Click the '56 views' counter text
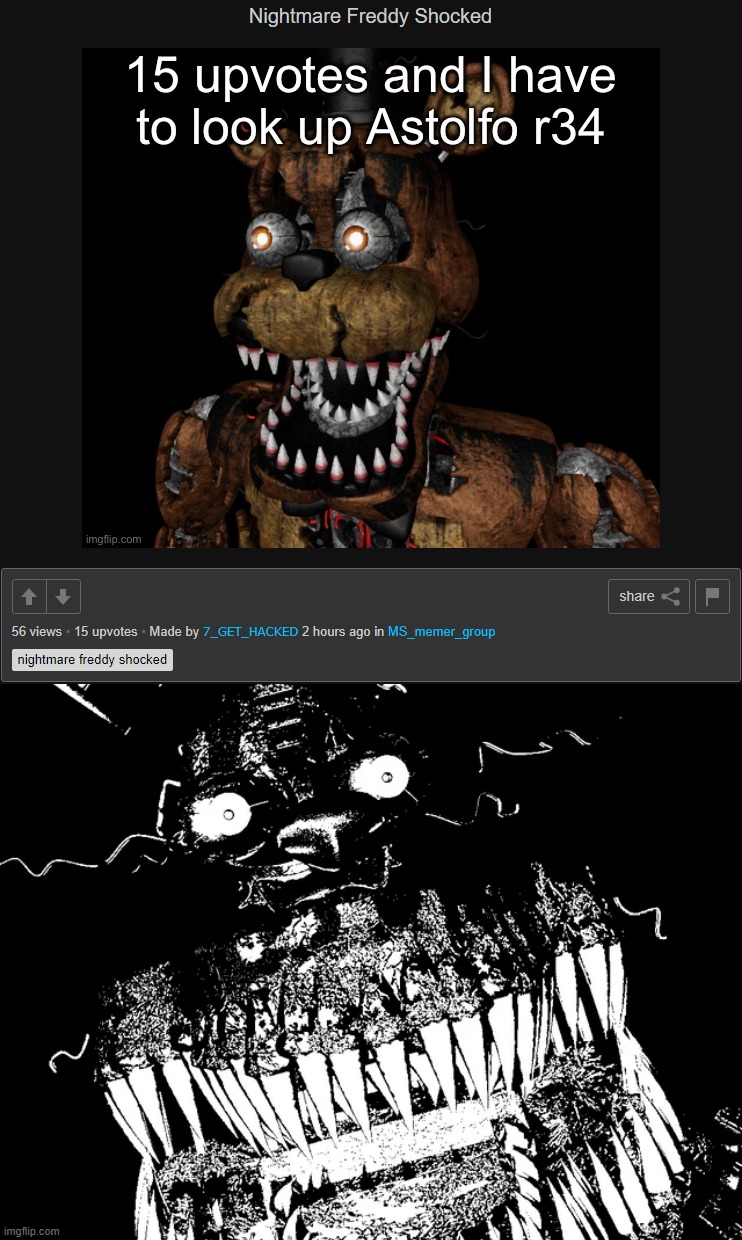Viewport: 742px width, 1240px height. pos(37,632)
